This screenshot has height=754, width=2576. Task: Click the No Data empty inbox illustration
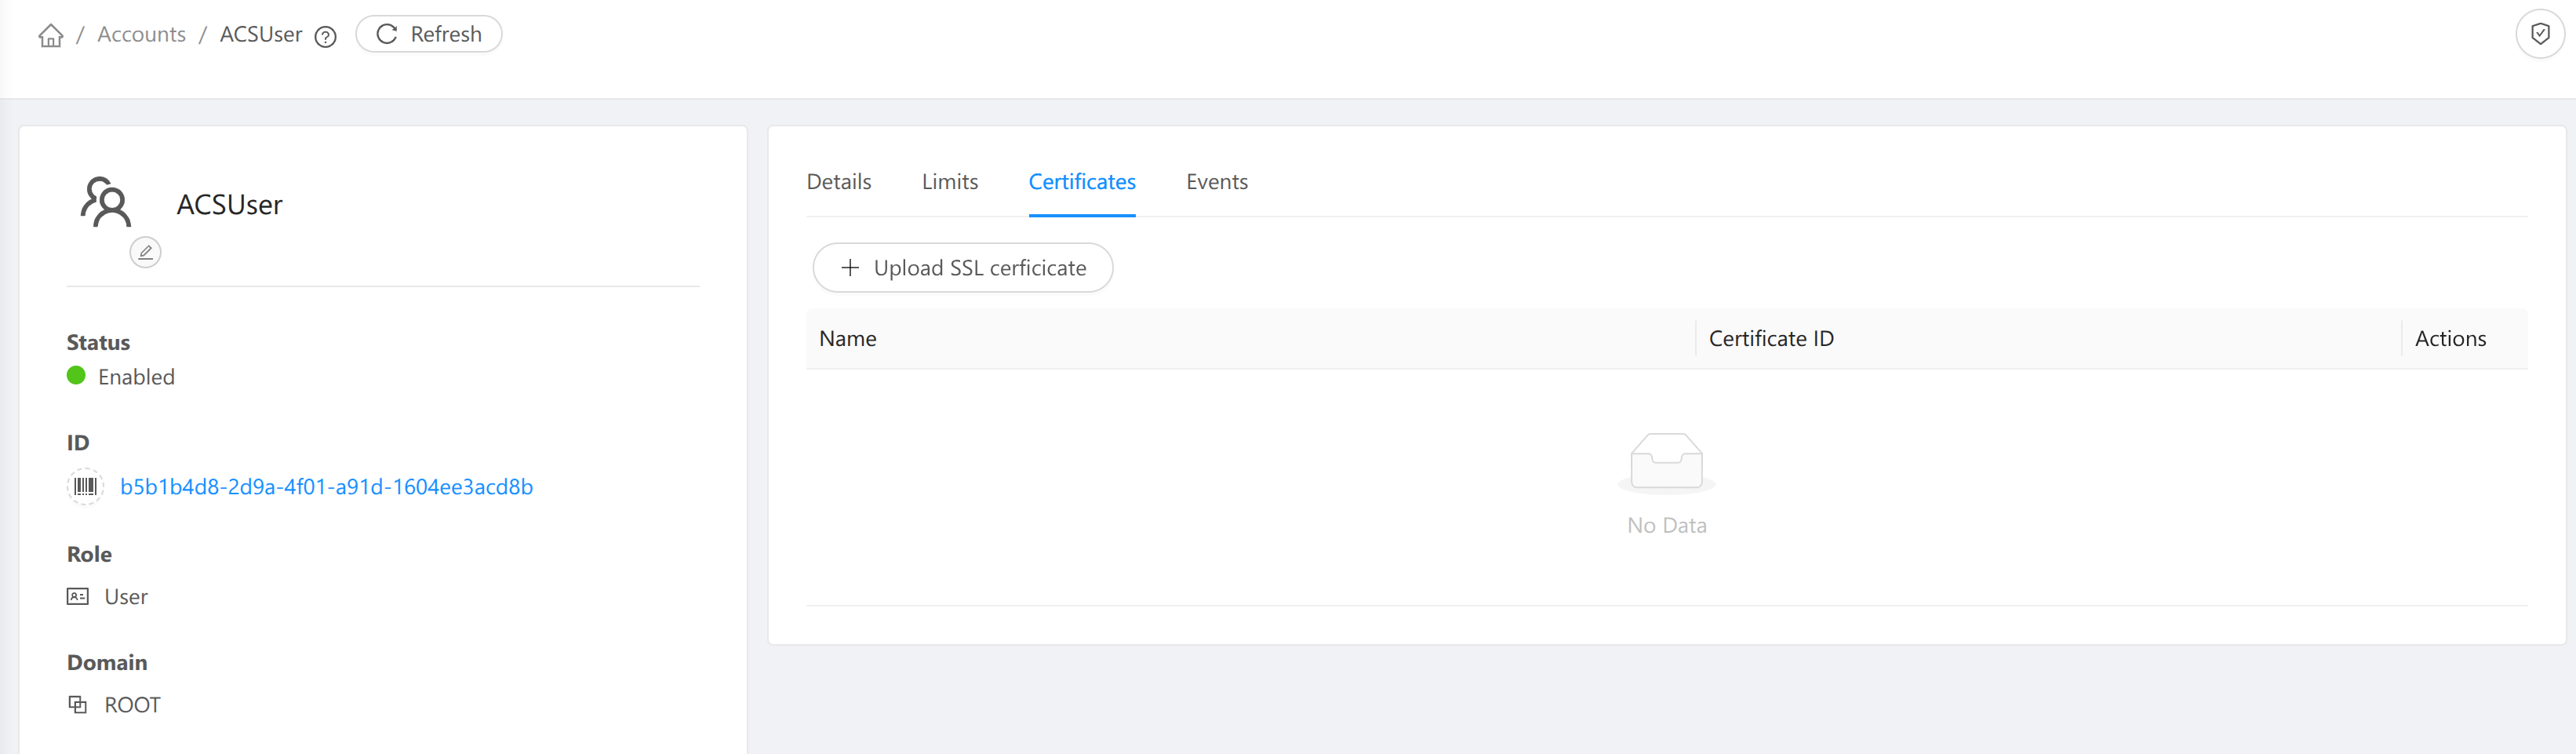[x=1665, y=463]
